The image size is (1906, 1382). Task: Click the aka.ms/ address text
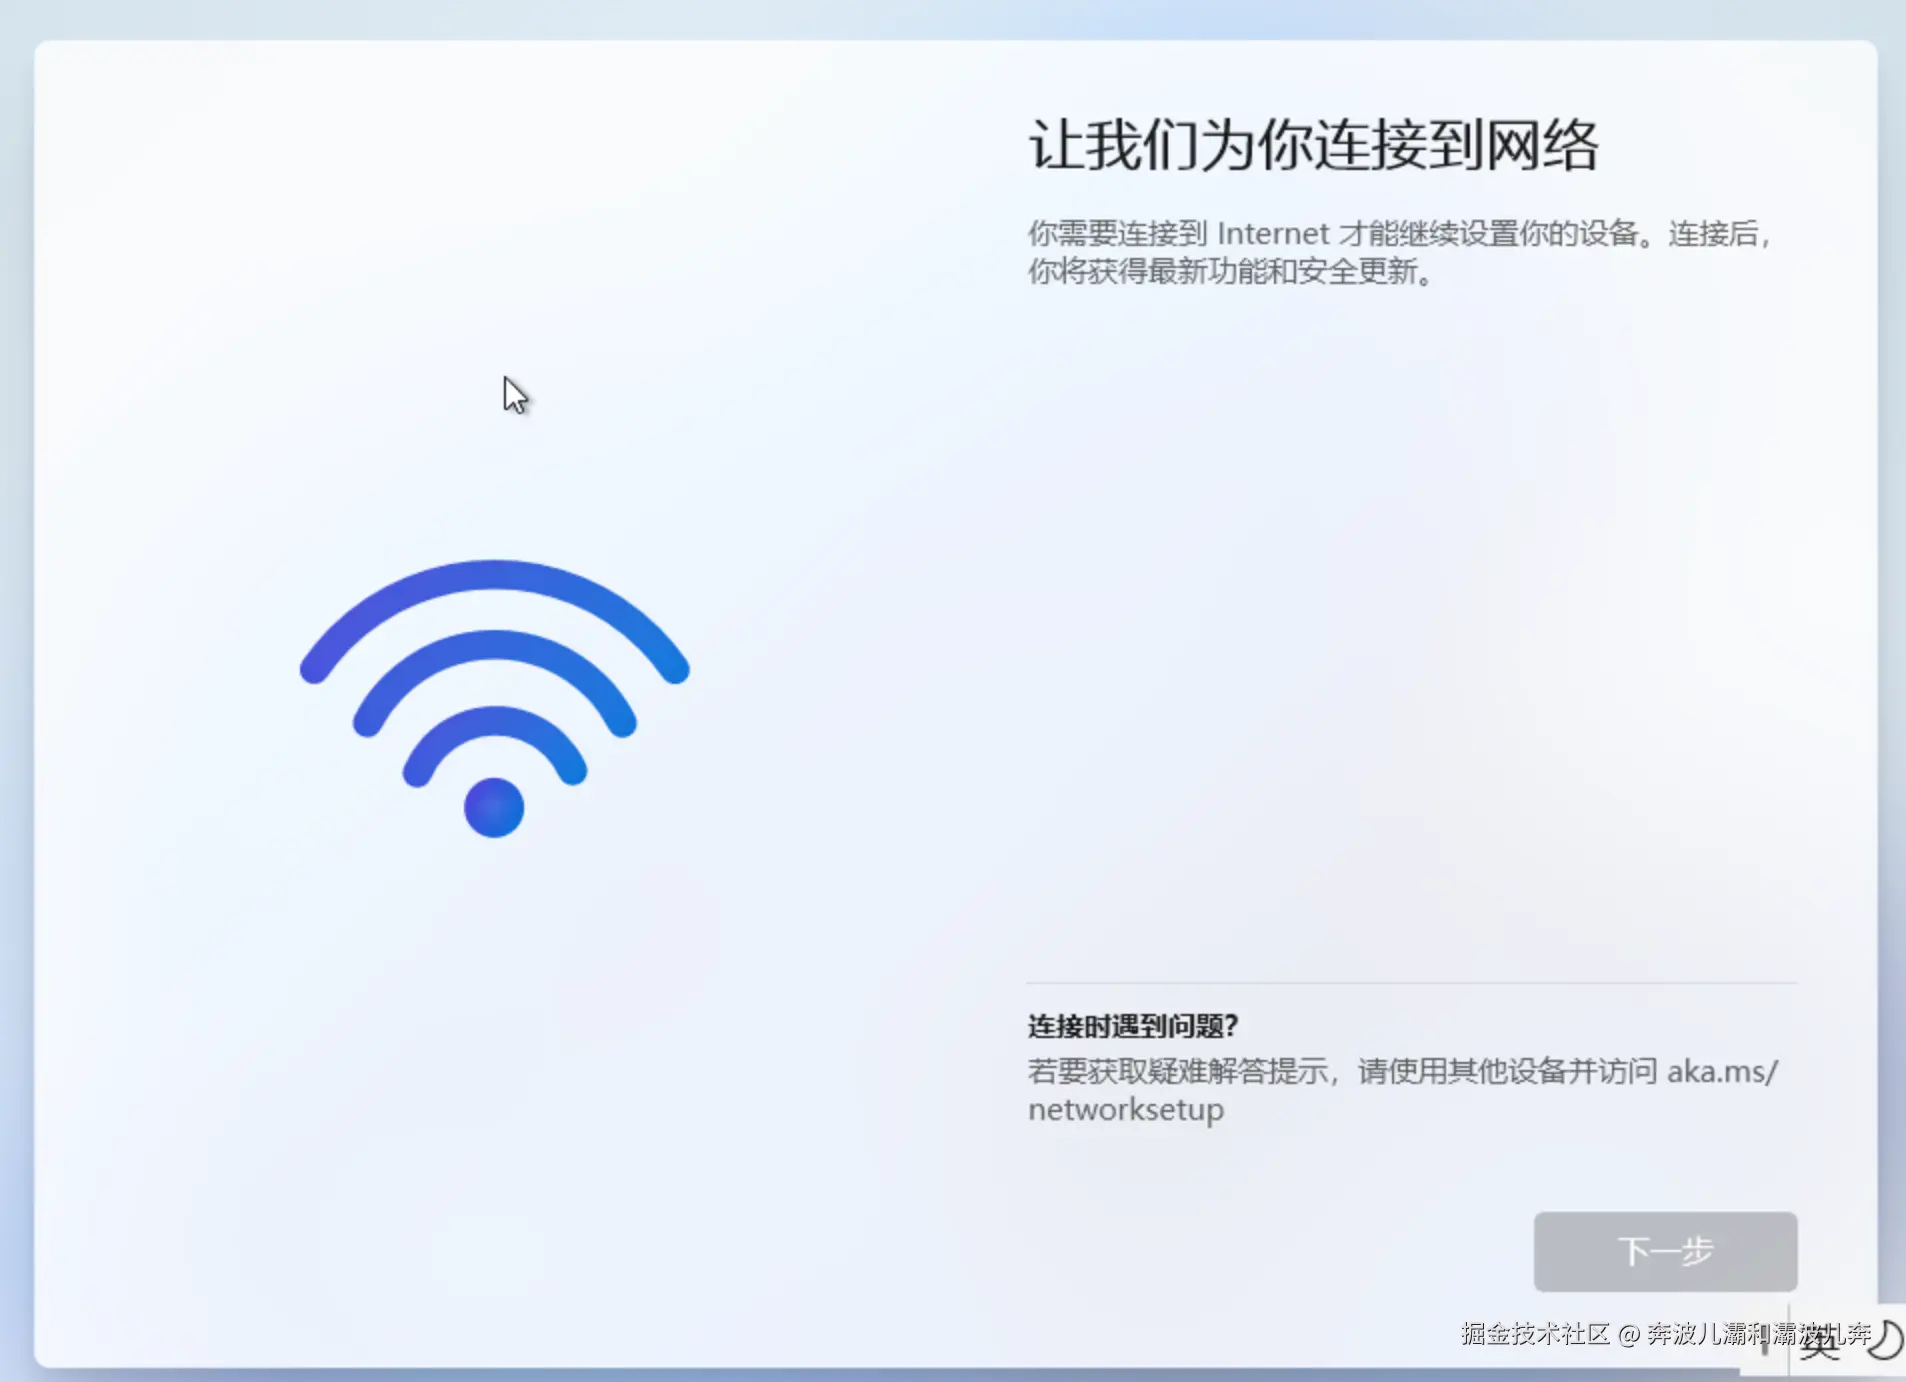coord(1722,1071)
